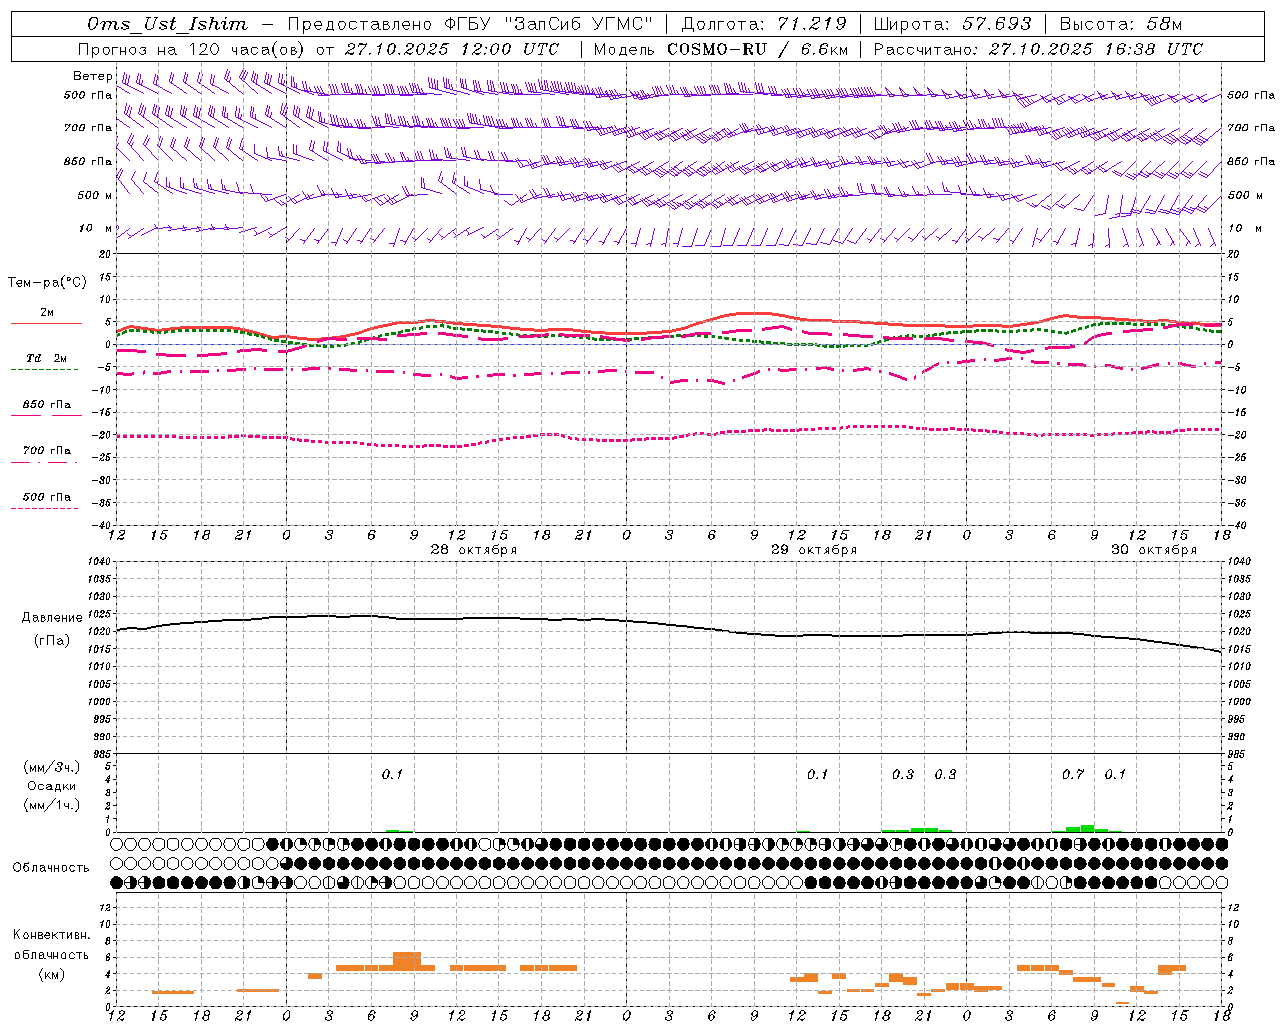Click the forecast start 27.10.2025 12:00 UTC

[451, 49]
